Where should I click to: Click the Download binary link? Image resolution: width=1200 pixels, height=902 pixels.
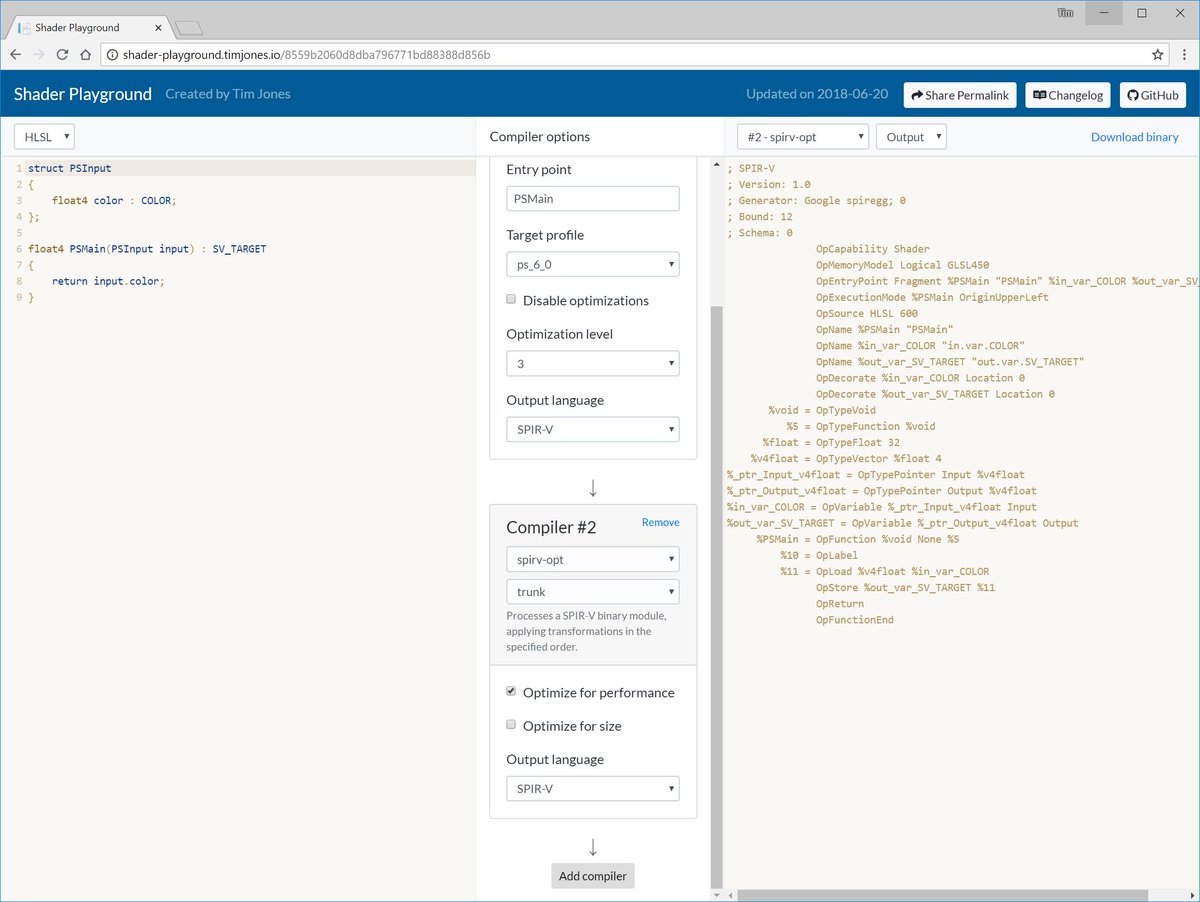(x=1134, y=137)
